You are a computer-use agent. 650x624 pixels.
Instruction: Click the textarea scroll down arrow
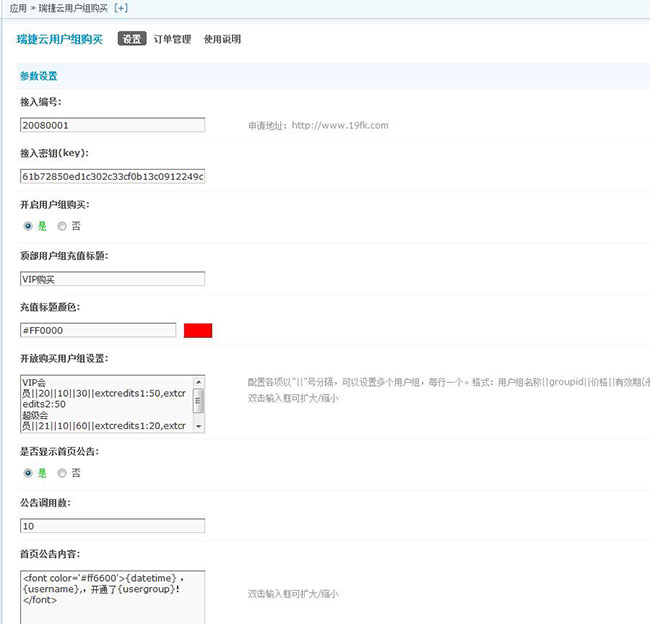pos(199,426)
